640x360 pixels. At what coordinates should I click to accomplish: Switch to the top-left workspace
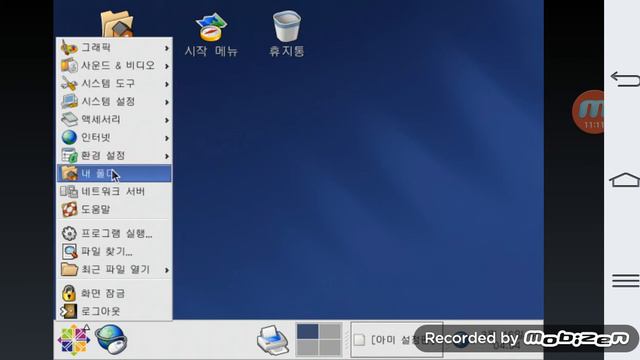[307, 331]
